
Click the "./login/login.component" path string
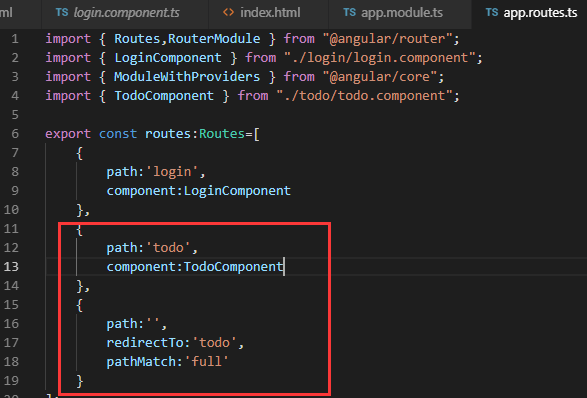click(380, 58)
